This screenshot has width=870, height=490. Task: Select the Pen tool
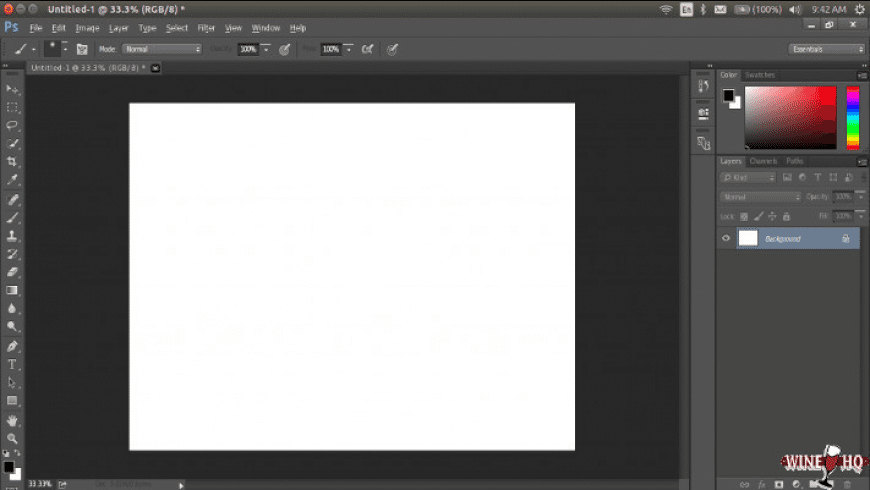13,346
